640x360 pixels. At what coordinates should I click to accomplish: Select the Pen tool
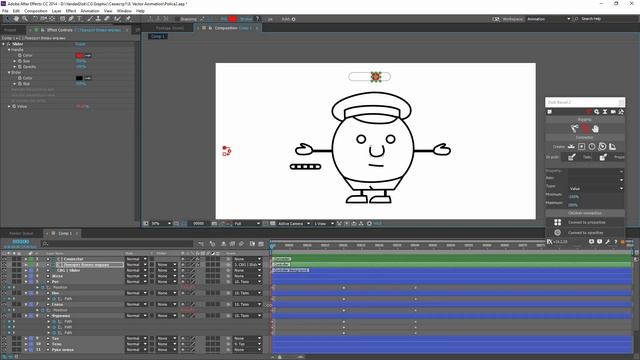(x=71, y=19)
